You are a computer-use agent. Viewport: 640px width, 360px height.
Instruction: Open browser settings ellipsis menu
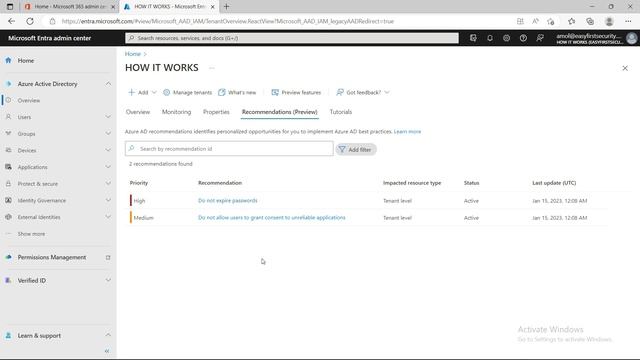click(x=628, y=21)
